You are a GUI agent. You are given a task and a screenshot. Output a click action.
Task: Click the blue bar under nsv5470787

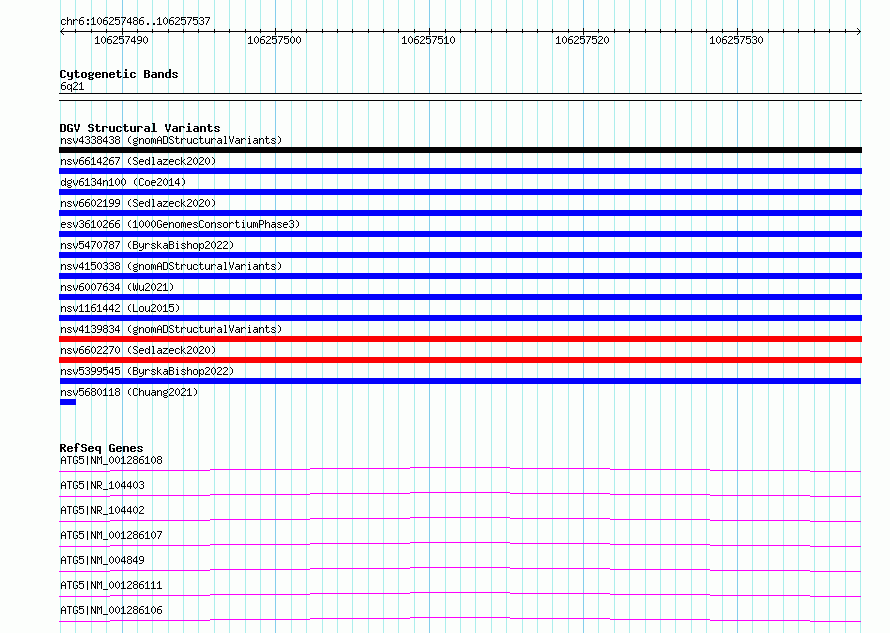(460, 255)
